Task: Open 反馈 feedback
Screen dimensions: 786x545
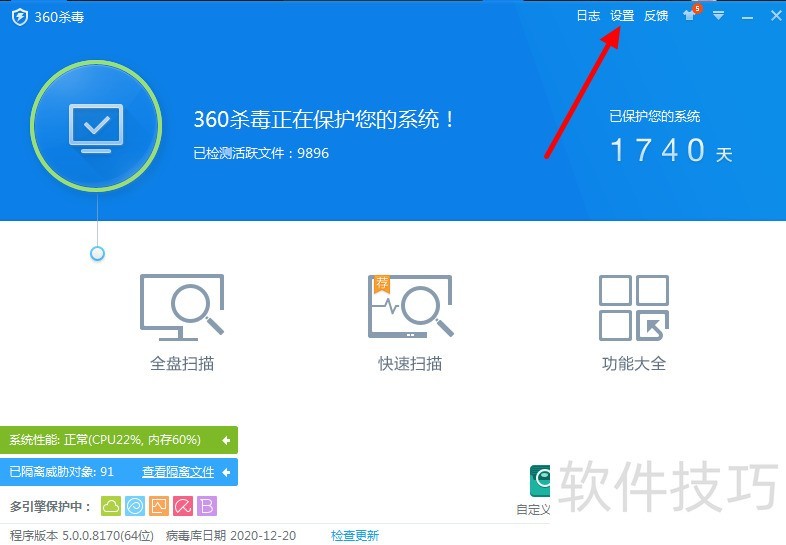Action: pyautogui.click(x=656, y=16)
